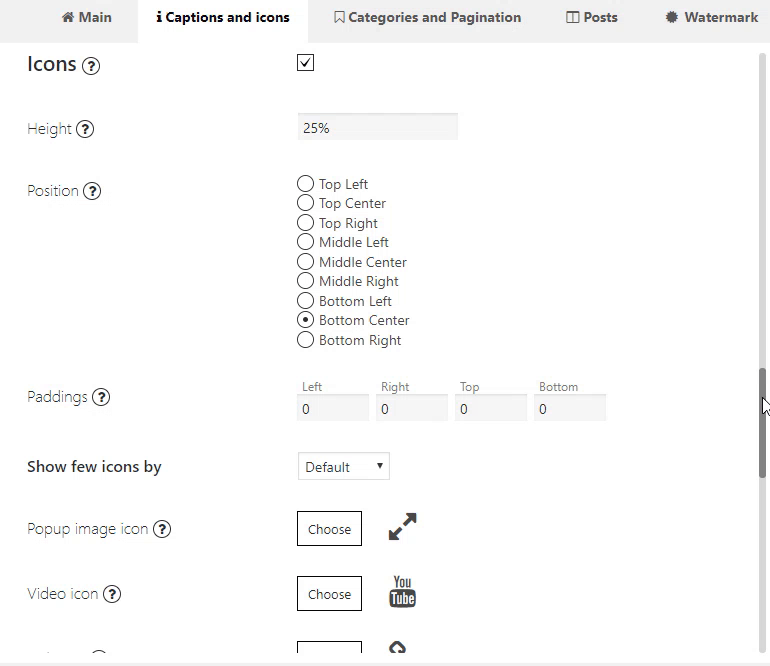The width and height of the screenshot is (770, 666).
Task: Select Bottom Right position option
Action: coord(305,340)
